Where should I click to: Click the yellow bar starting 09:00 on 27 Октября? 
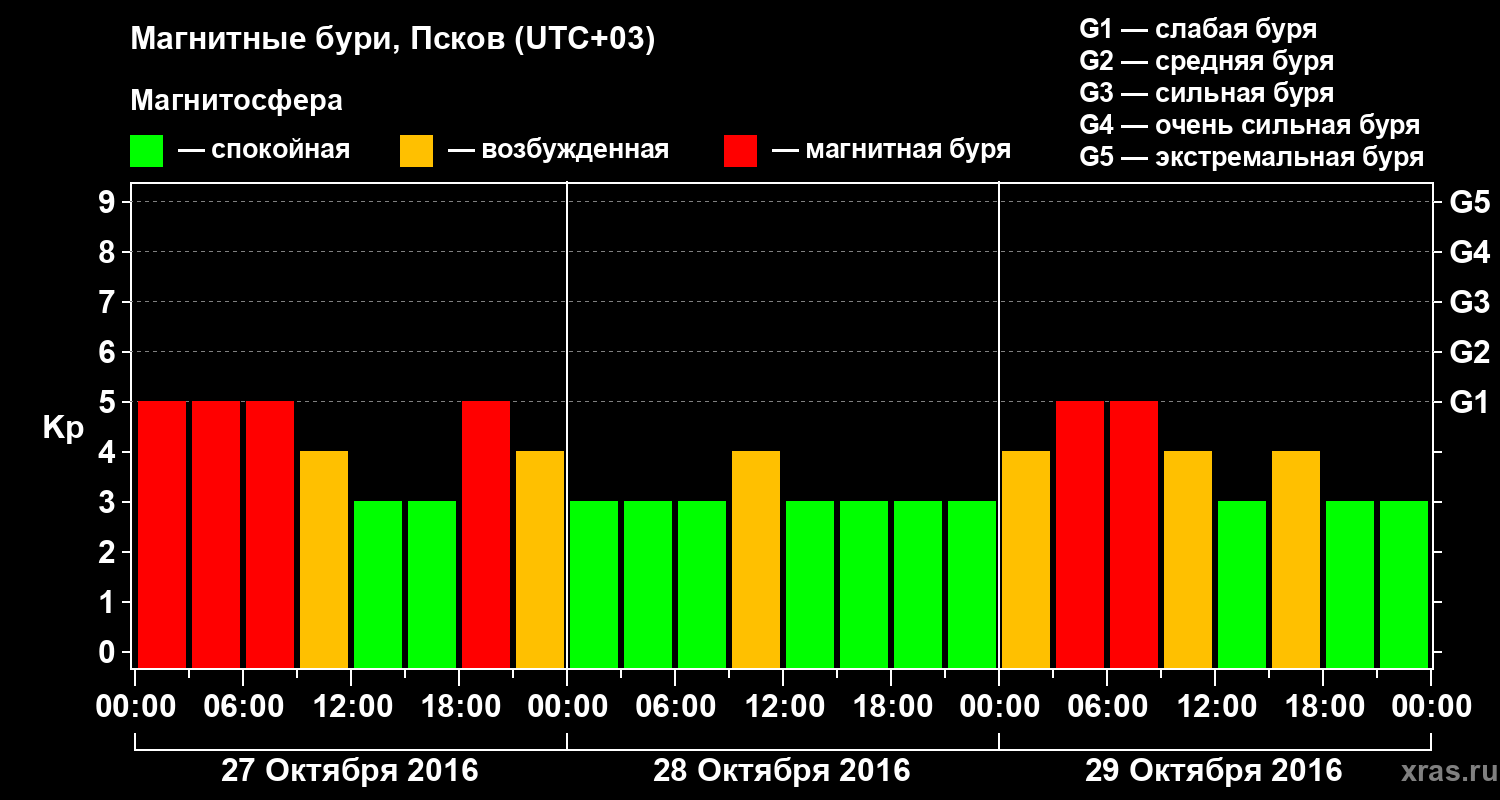point(324,559)
